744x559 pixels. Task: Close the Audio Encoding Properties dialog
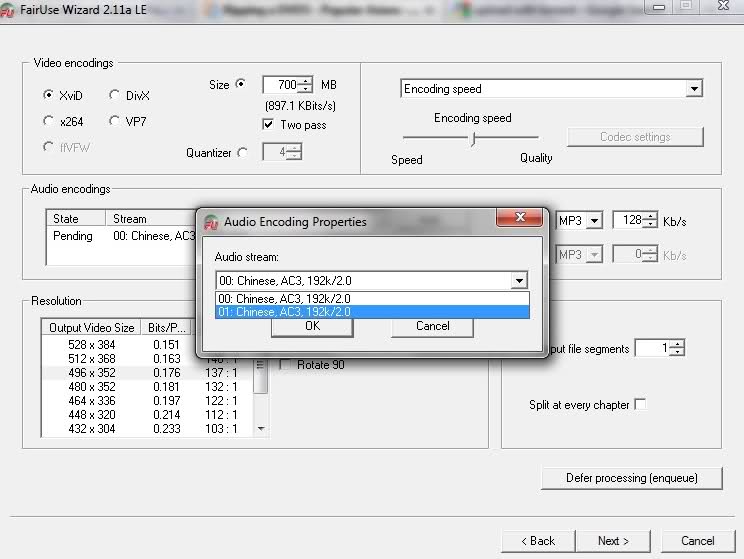(520, 217)
